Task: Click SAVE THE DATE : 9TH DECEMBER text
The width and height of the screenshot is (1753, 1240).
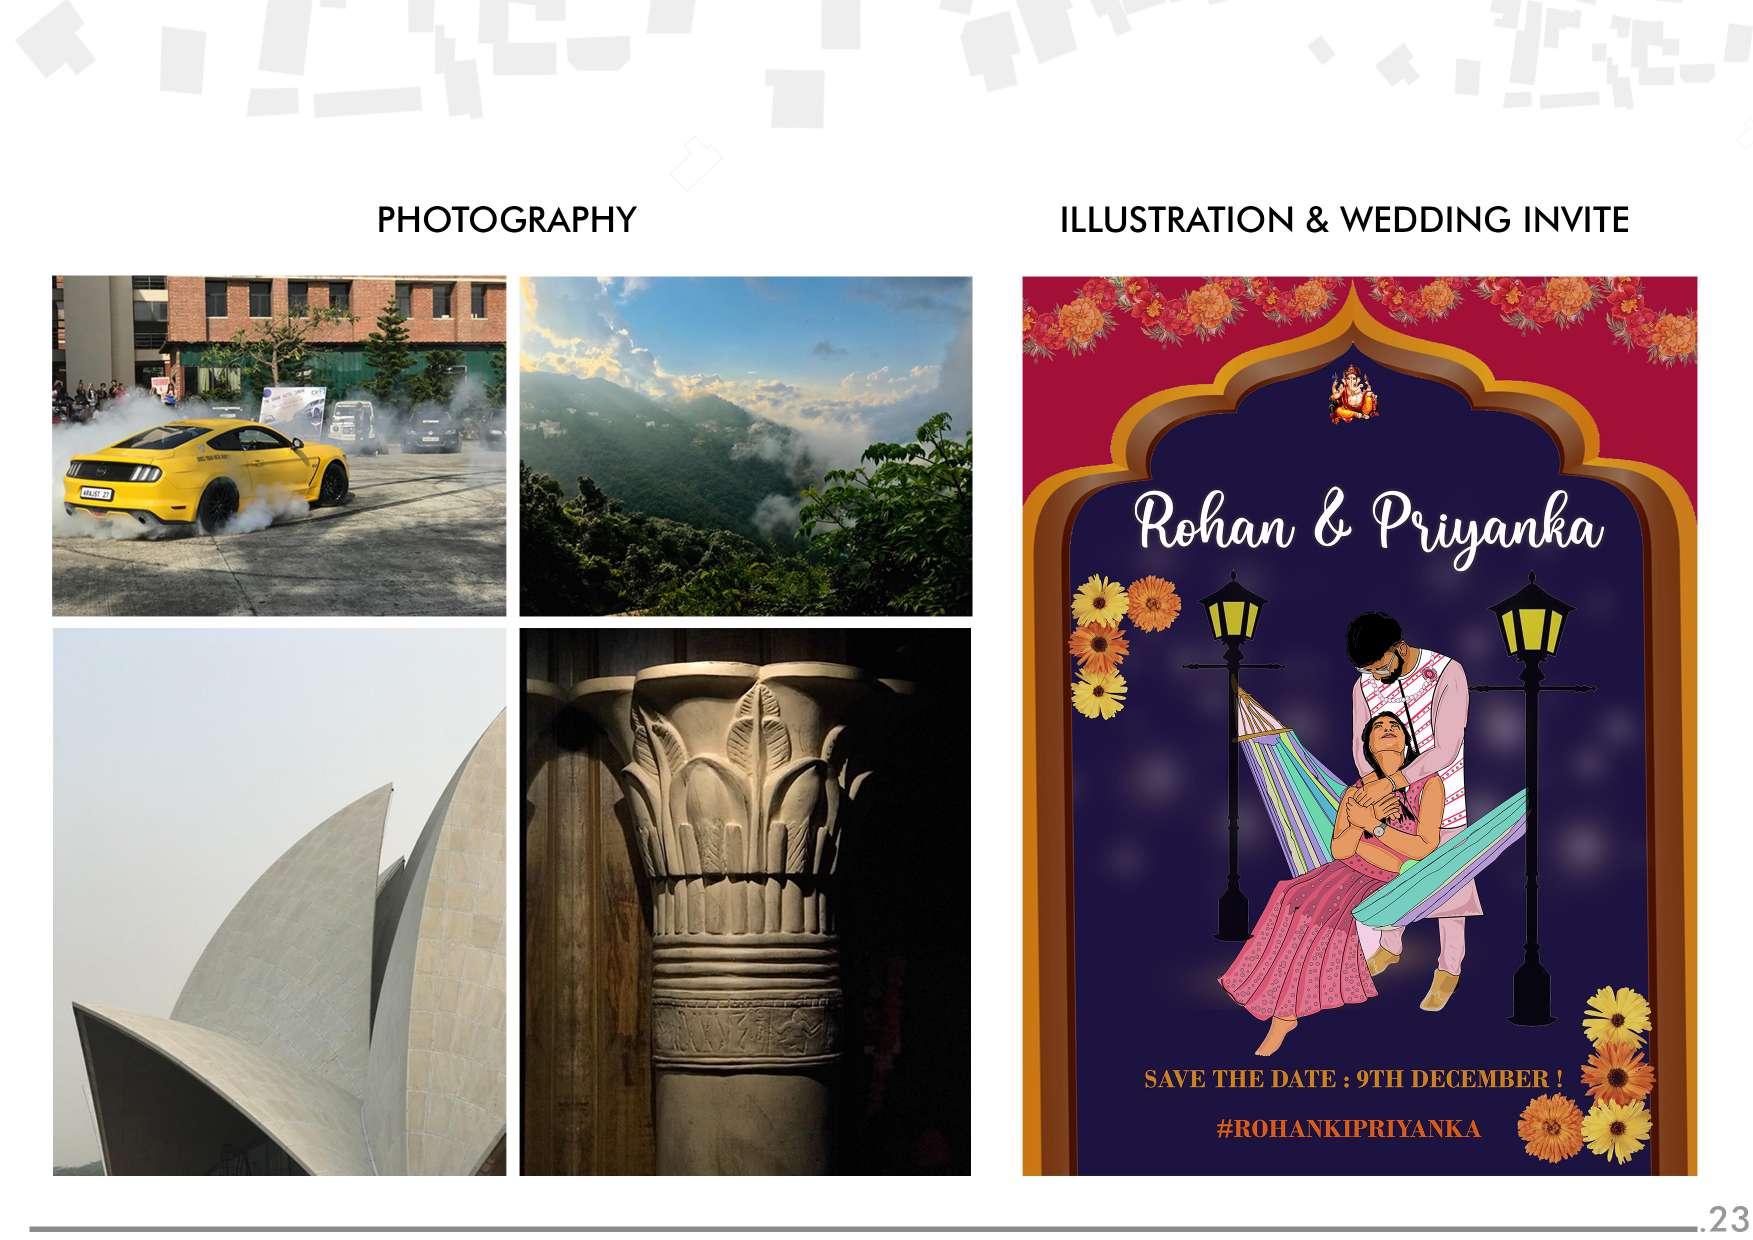Action: click(x=1353, y=1079)
